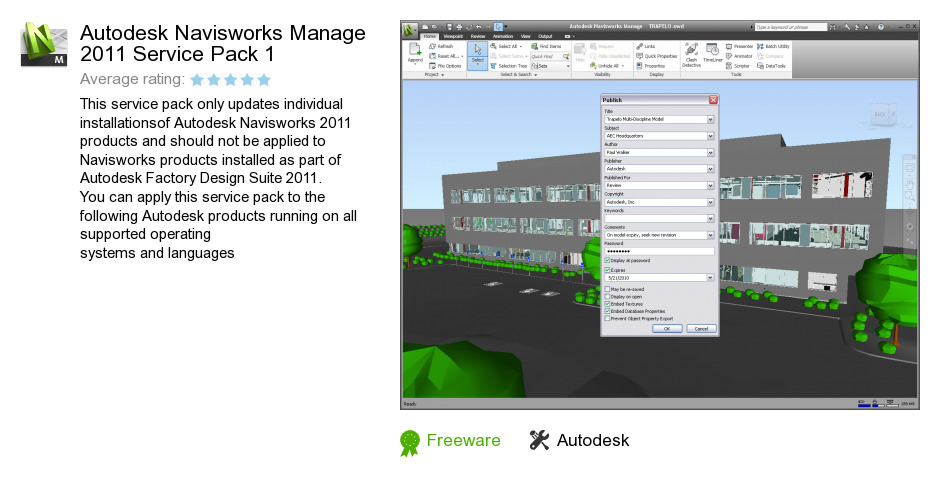940x487 pixels.
Task: Switch to the Home ribbon tab
Action: [x=429, y=37]
